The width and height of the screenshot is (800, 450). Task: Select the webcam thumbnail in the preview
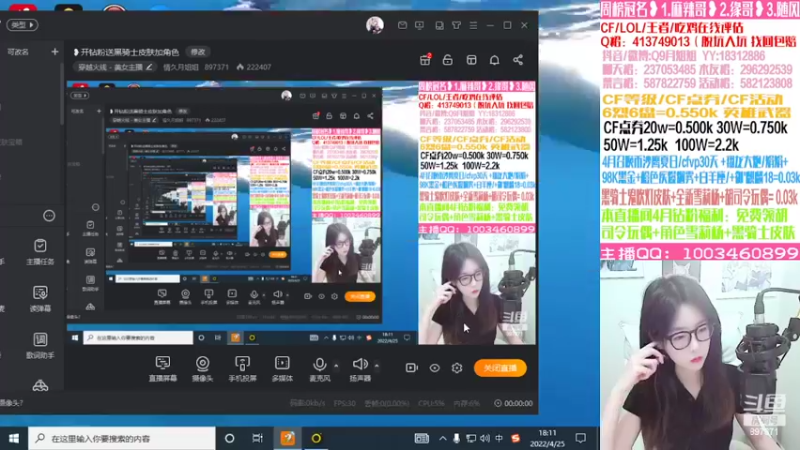pyautogui.click(x=477, y=289)
